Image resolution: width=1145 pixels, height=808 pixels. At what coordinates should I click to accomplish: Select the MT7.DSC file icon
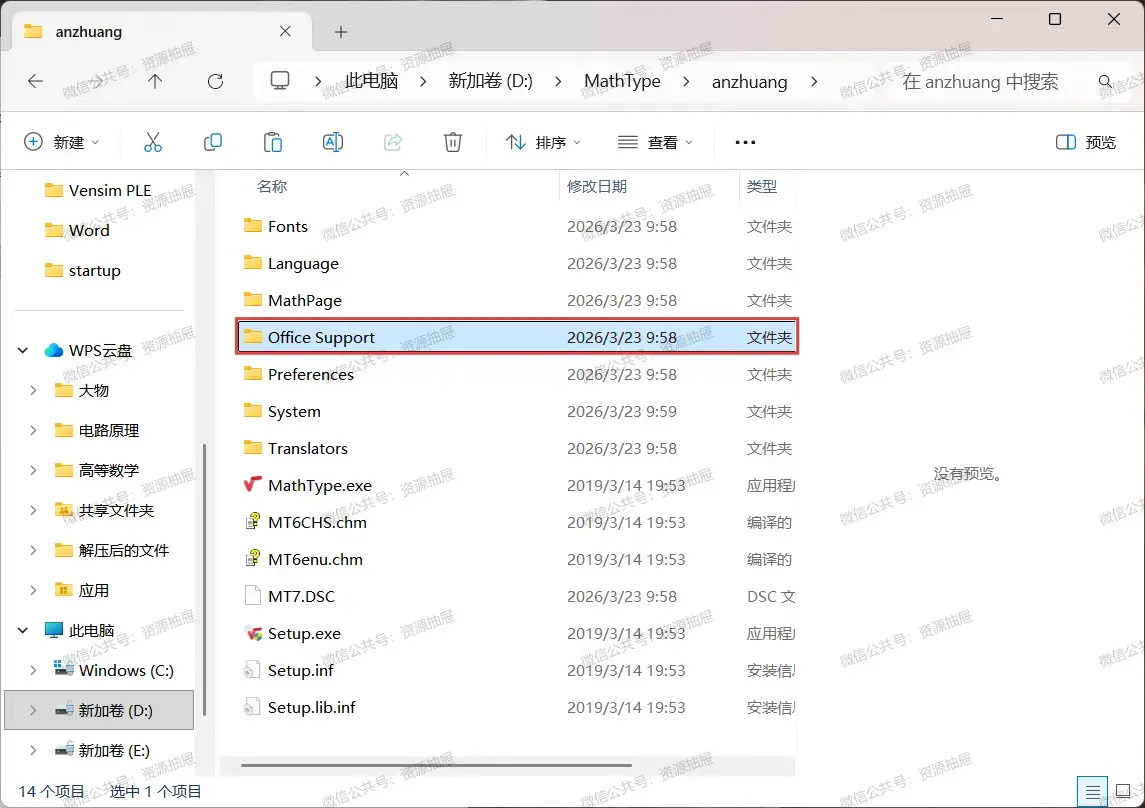point(253,596)
